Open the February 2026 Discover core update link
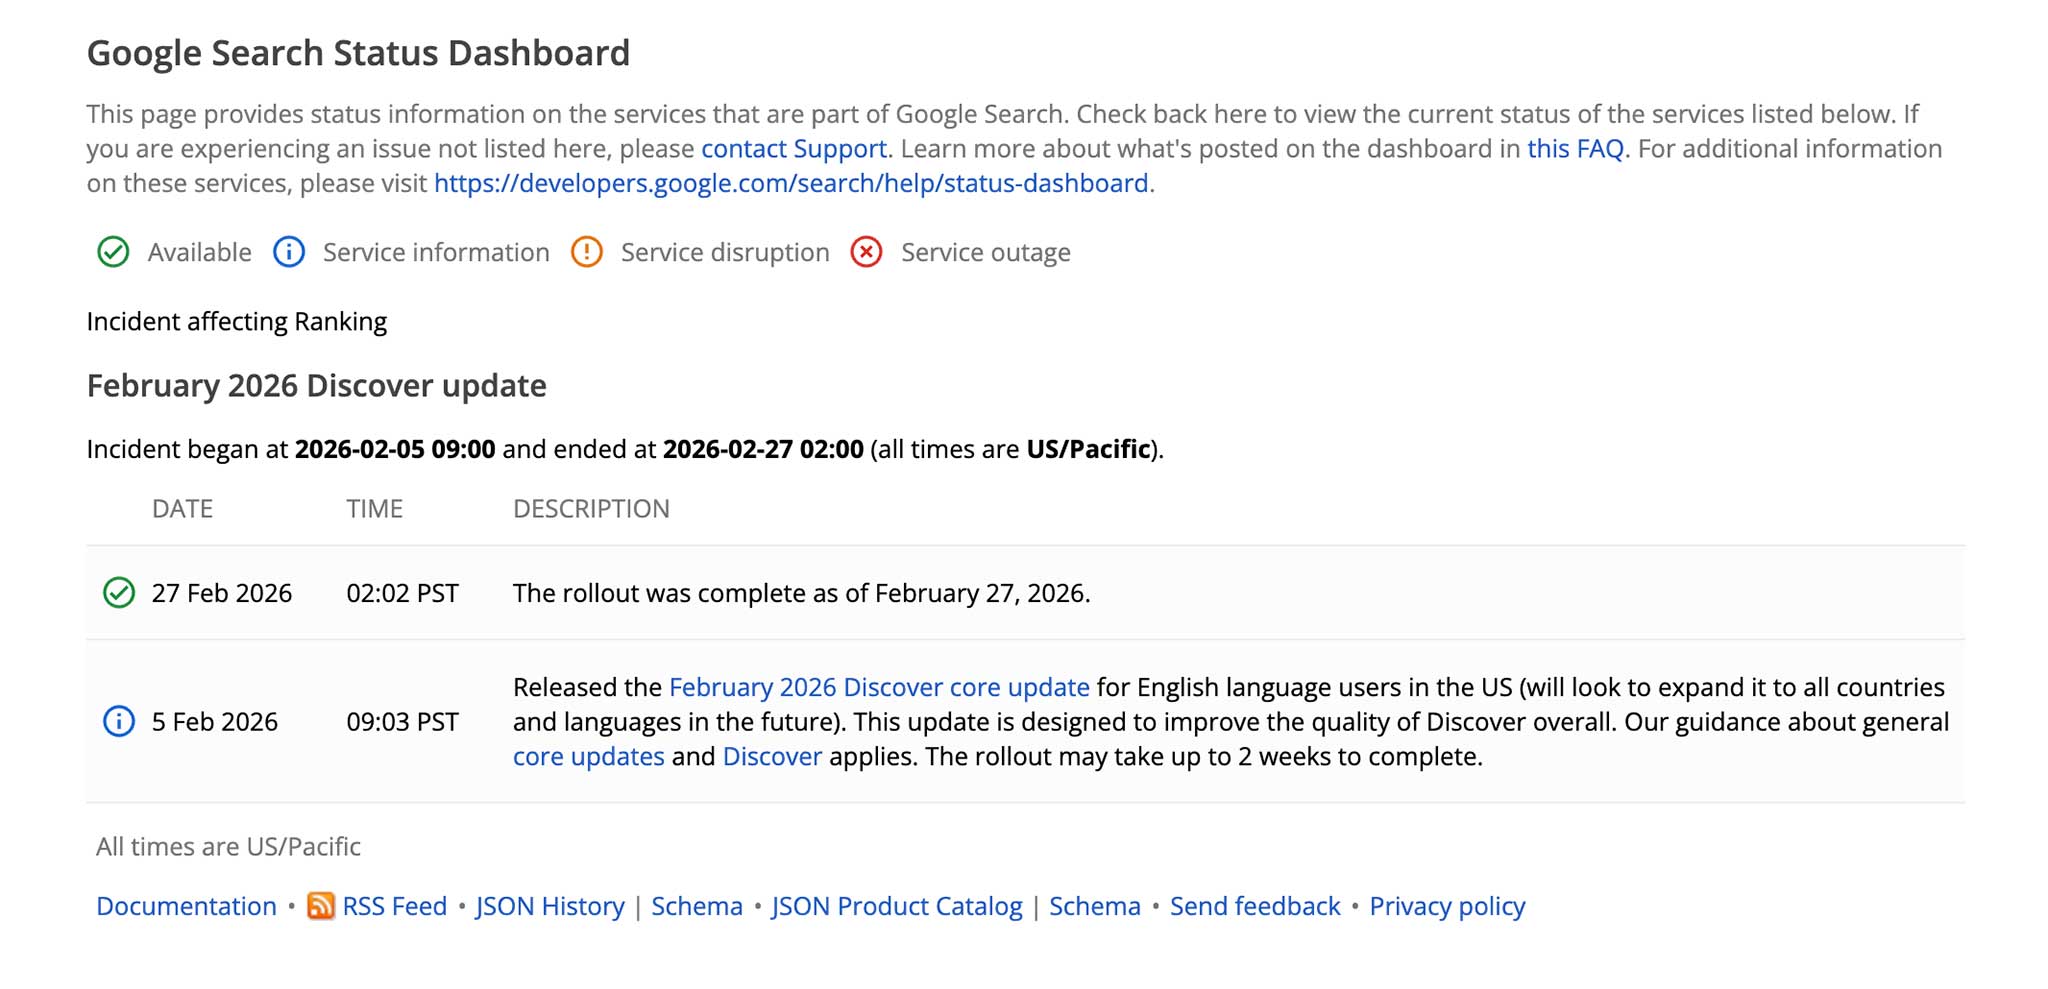The width and height of the screenshot is (2048, 989). (x=879, y=687)
